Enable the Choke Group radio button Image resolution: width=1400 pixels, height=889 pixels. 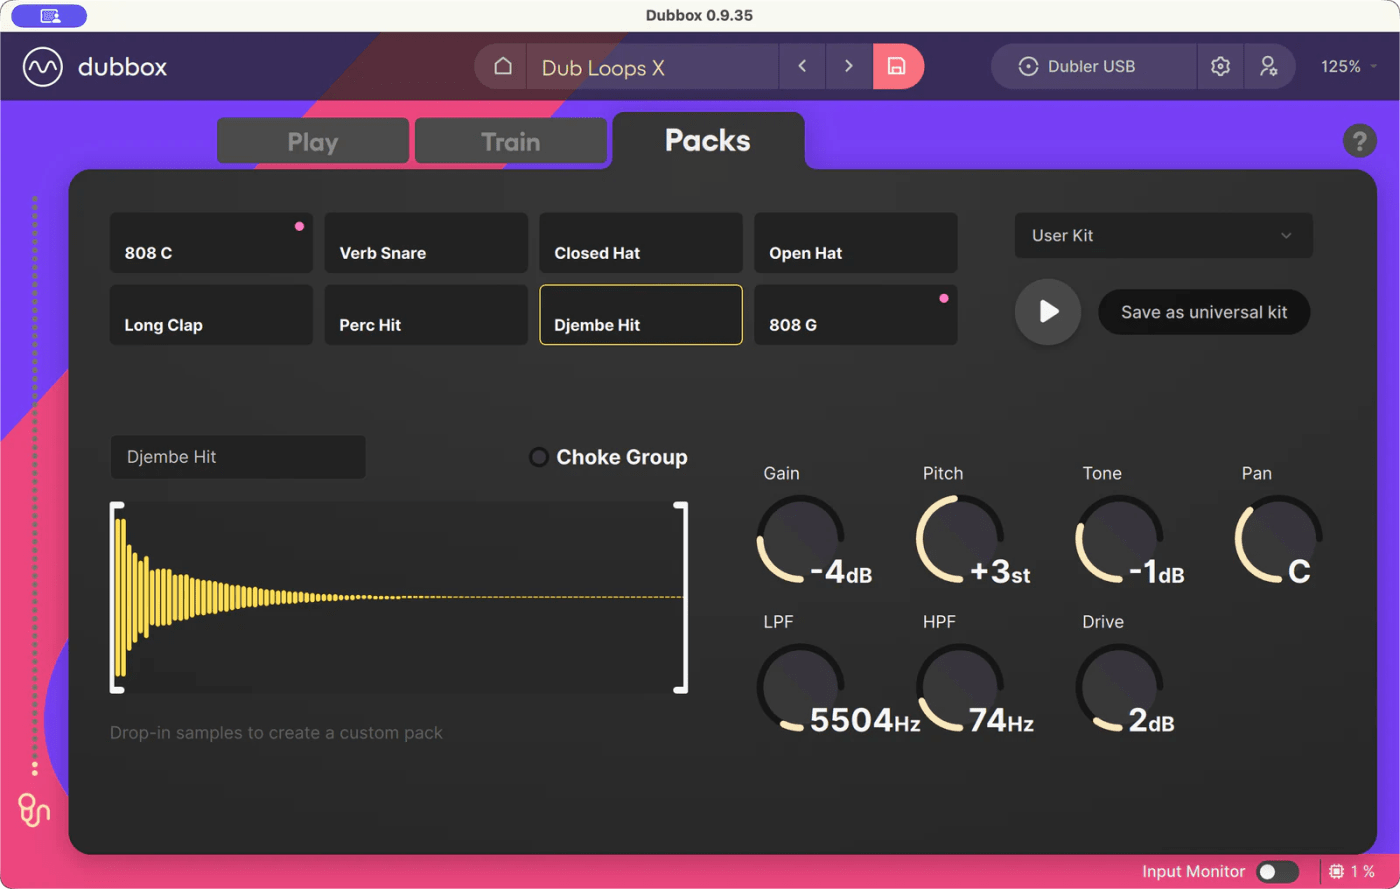(538, 457)
